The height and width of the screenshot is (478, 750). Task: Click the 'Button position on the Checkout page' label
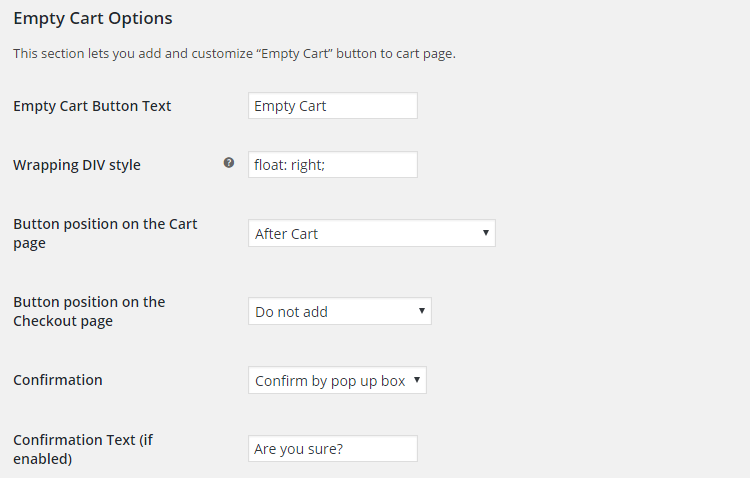[89, 311]
